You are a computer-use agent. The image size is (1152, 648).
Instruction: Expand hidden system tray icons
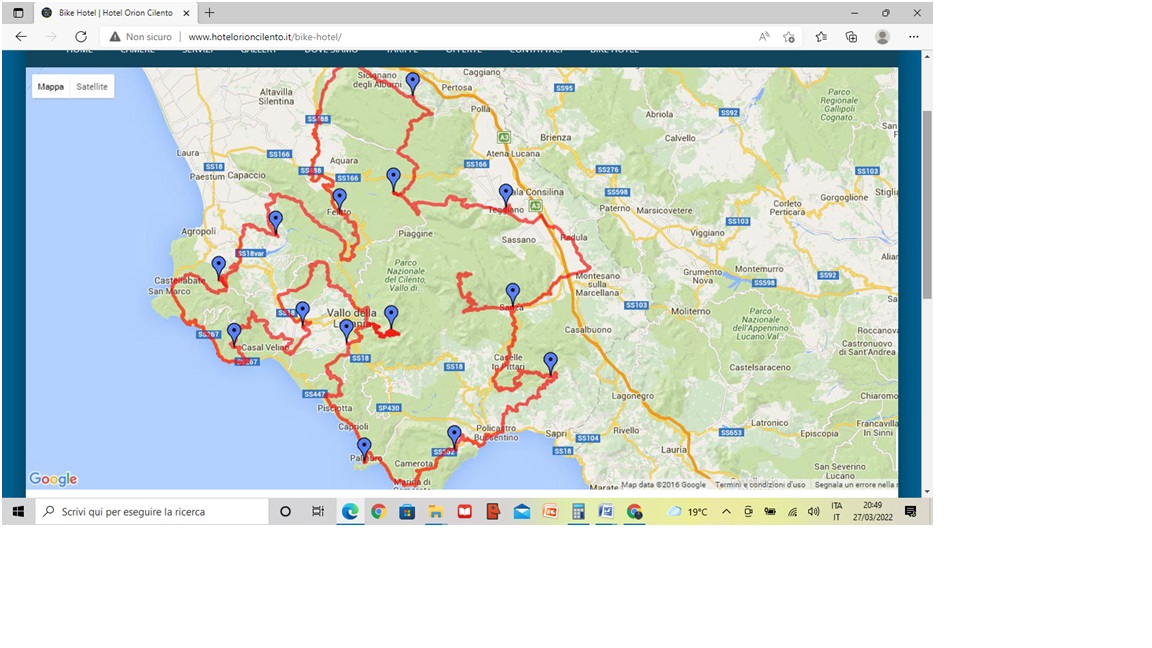[x=726, y=511]
